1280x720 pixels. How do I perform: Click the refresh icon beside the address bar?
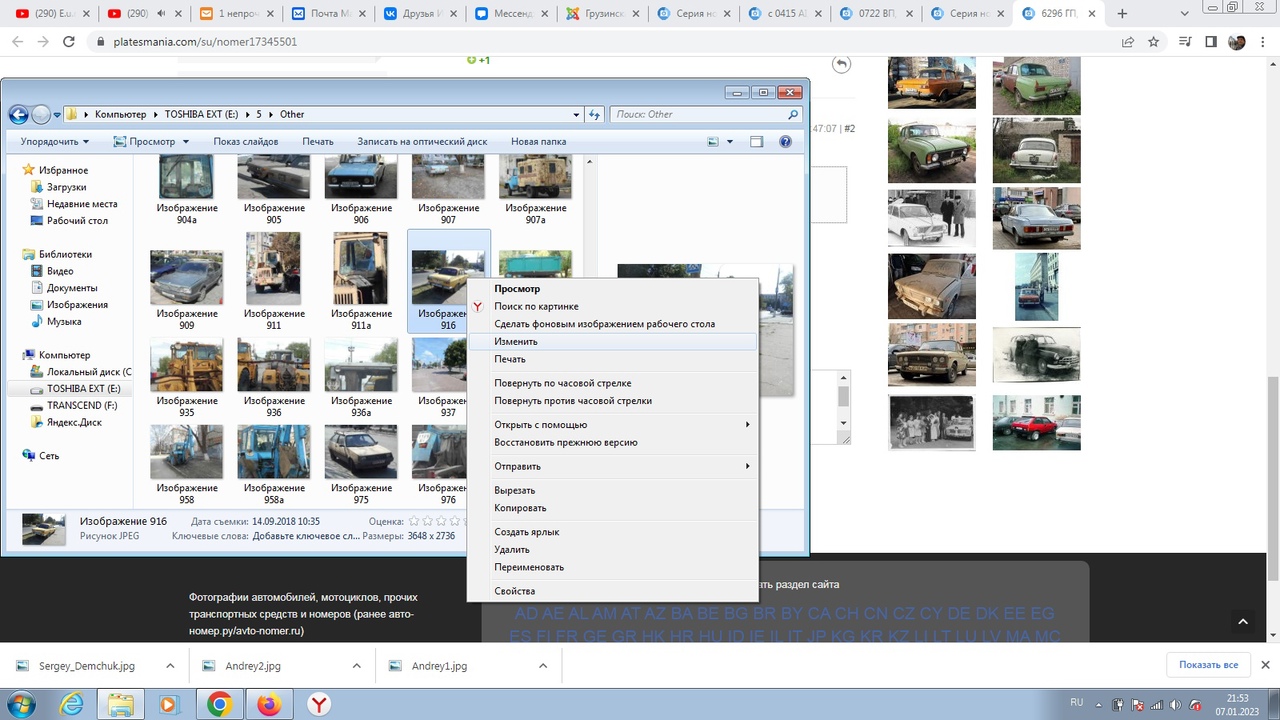[x=594, y=114]
